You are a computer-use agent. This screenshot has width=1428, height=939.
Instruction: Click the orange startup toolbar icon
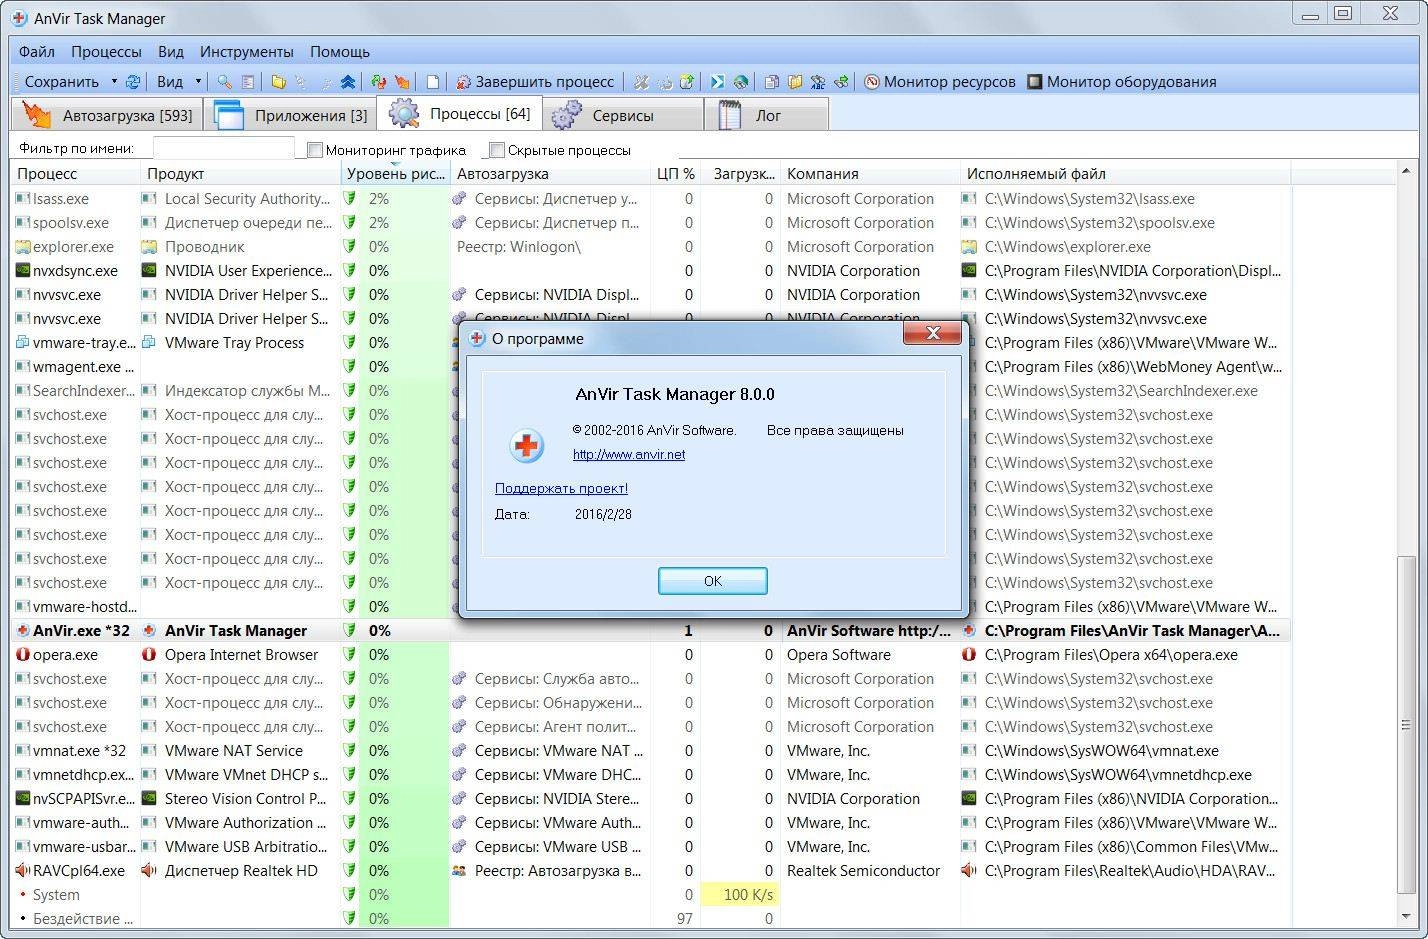[x=401, y=82]
